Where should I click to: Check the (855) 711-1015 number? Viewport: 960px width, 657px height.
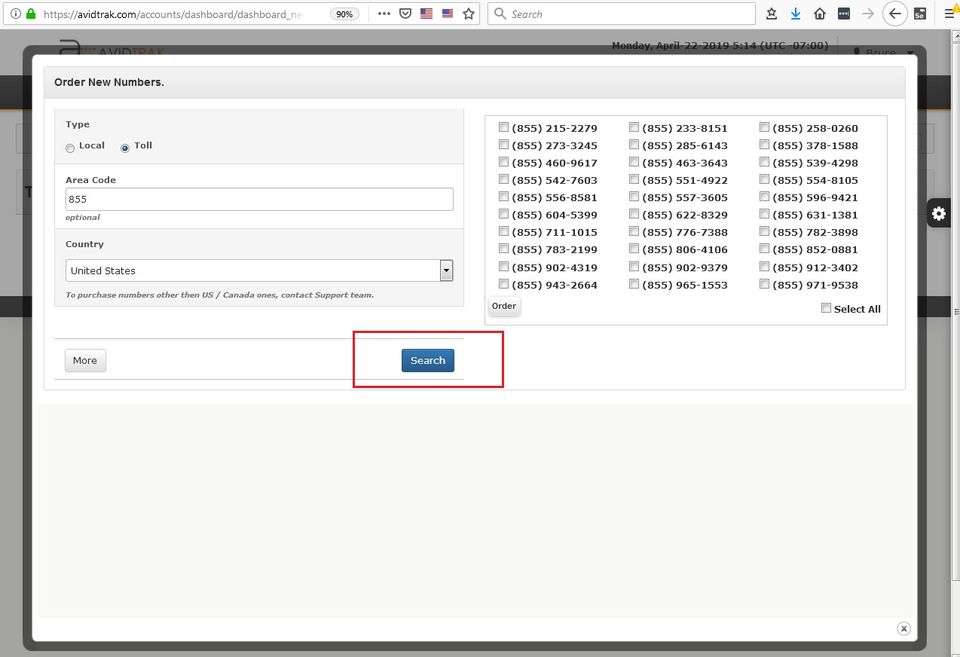[503, 231]
